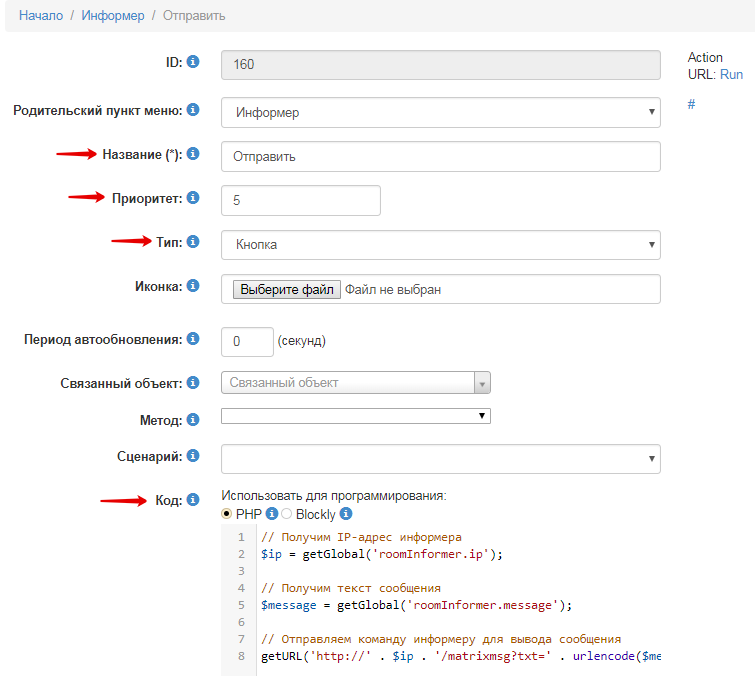Click the info icon after PHP option
This screenshot has width=755, height=676.
pyautogui.click(x=272, y=514)
